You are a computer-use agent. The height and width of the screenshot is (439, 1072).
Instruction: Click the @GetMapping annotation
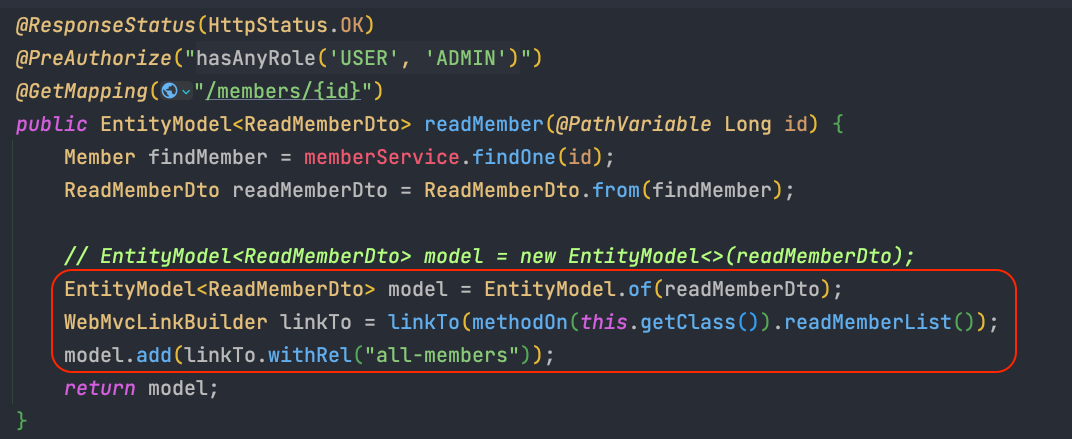81,91
